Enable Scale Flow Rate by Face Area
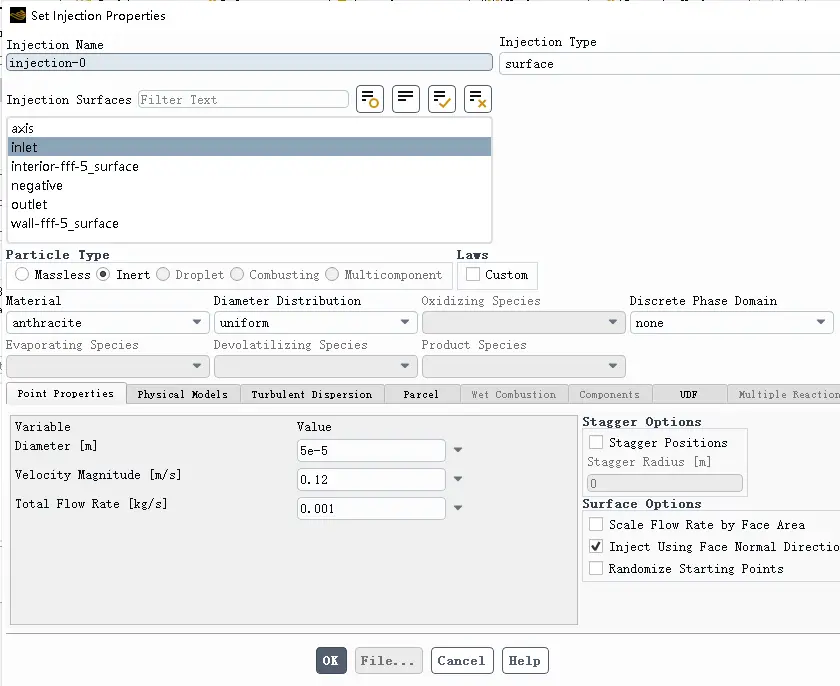The image size is (840, 686). pyautogui.click(x=596, y=524)
